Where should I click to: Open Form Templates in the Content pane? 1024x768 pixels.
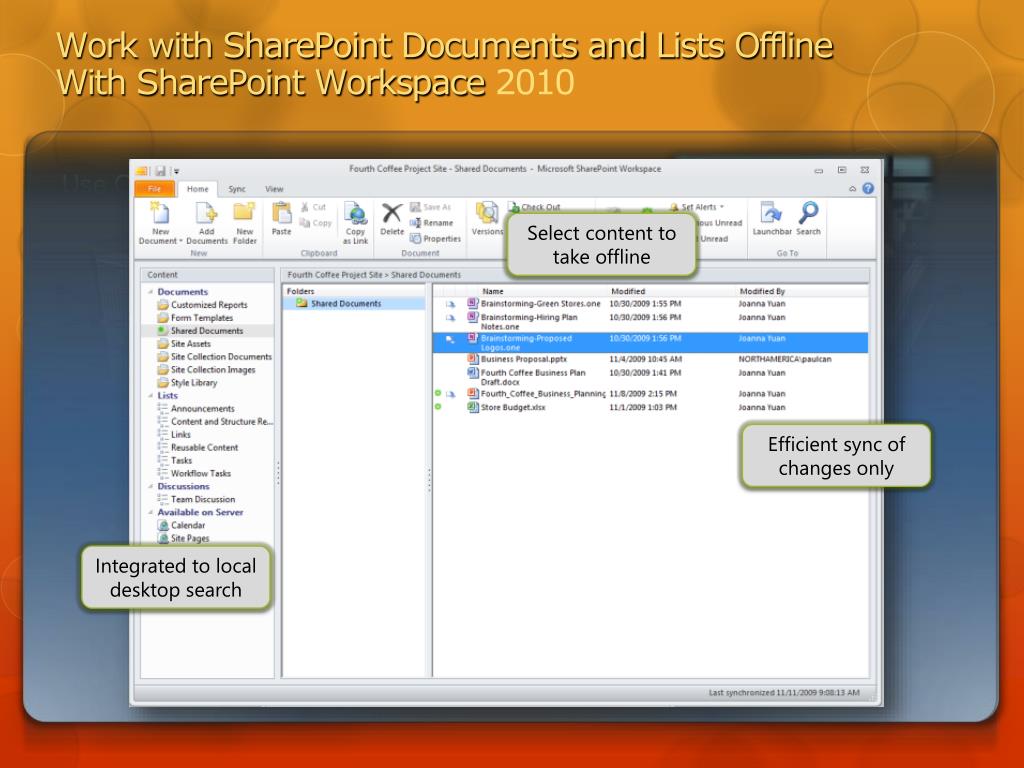point(202,318)
